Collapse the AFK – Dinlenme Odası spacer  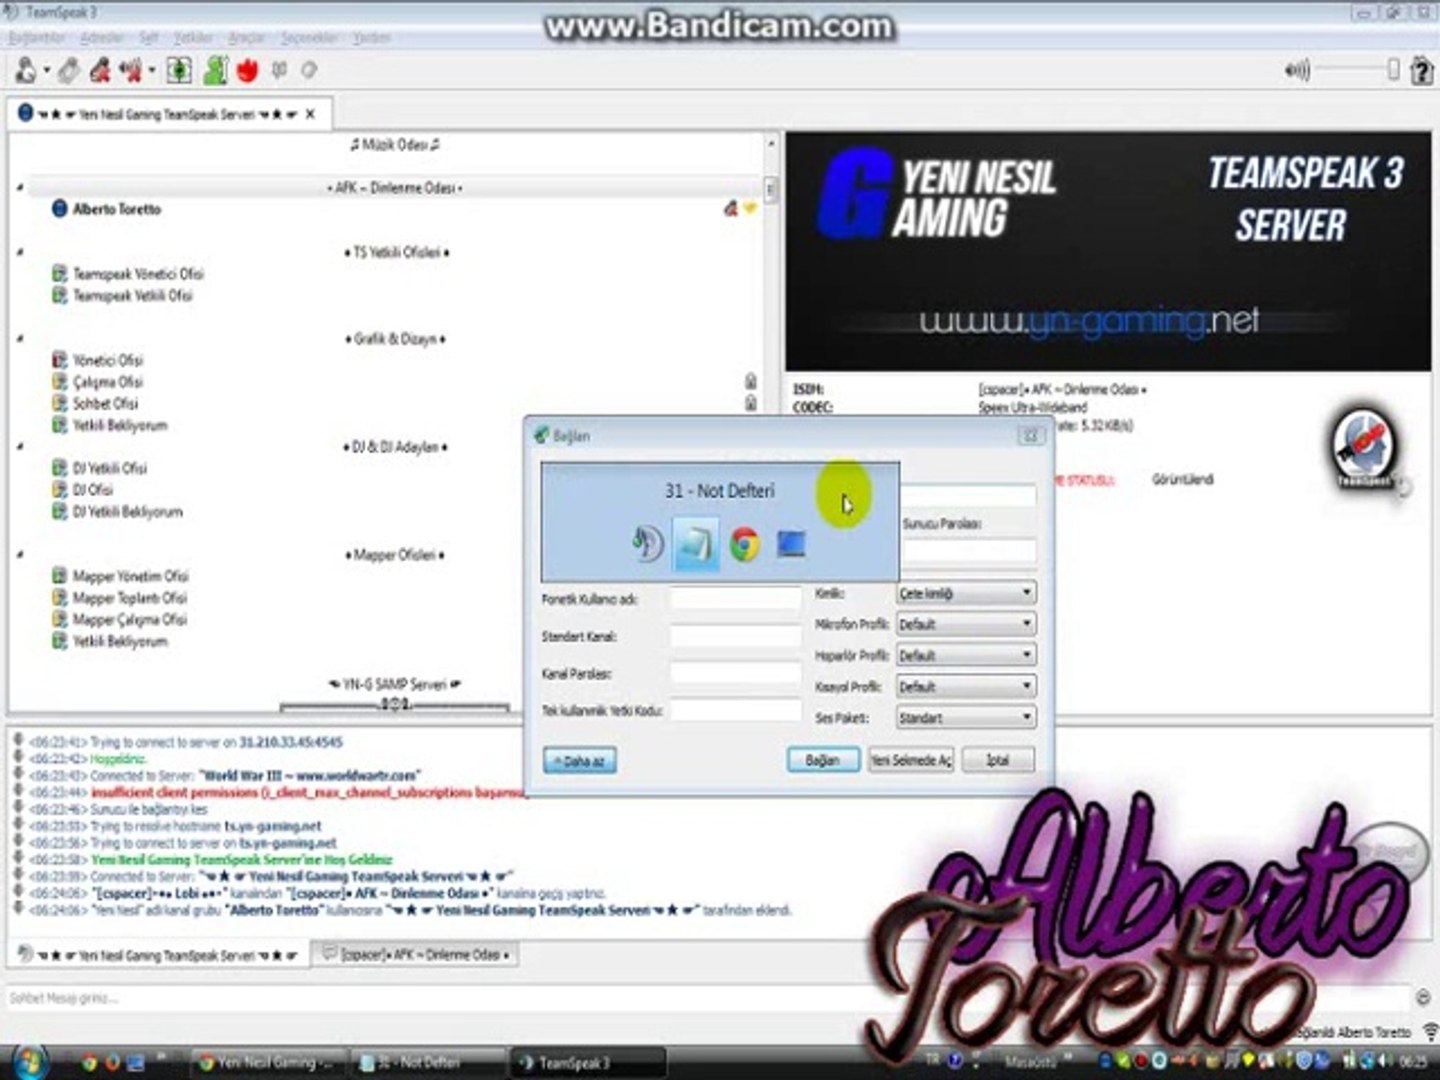coord(19,188)
